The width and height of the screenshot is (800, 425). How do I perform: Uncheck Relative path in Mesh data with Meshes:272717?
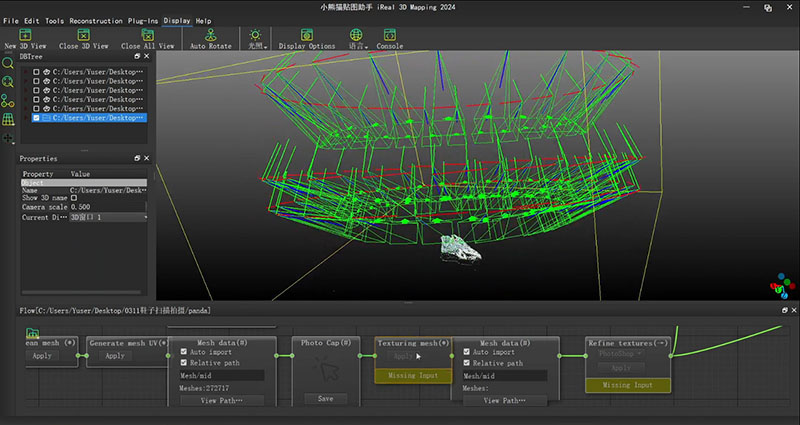[184, 363]
